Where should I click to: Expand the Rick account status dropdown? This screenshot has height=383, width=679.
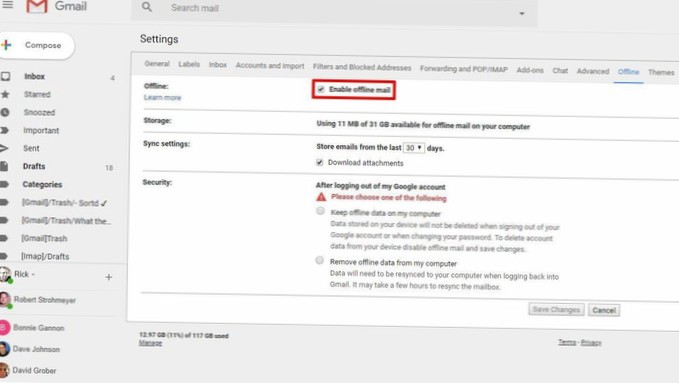[33, 274]
